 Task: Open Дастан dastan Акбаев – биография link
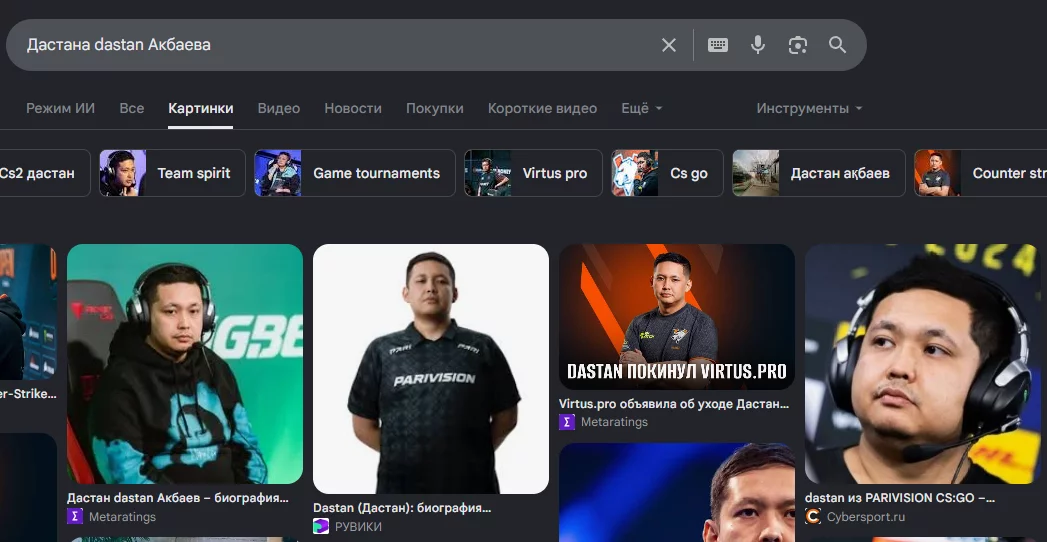pyautogui.click(x=178, y=498)
